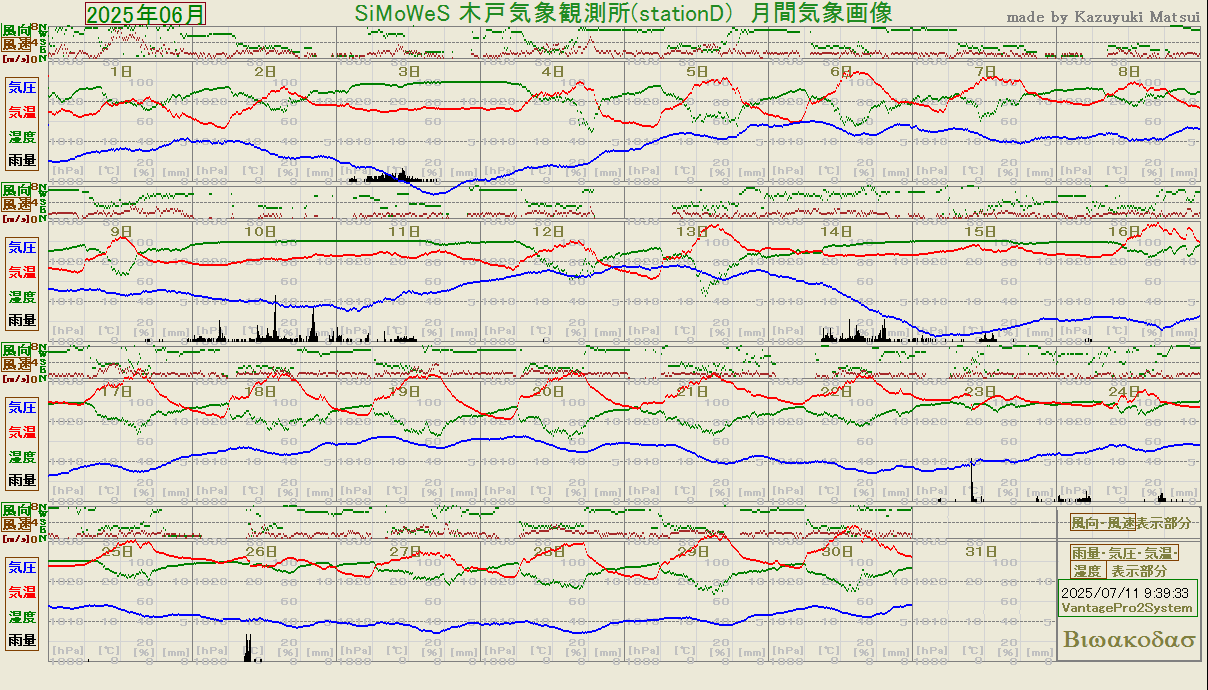Click the Βιωακοδασ logo text
The height and width of the screenshot is (690, 1208).
pyautogui.click(x=1130, y=640)
